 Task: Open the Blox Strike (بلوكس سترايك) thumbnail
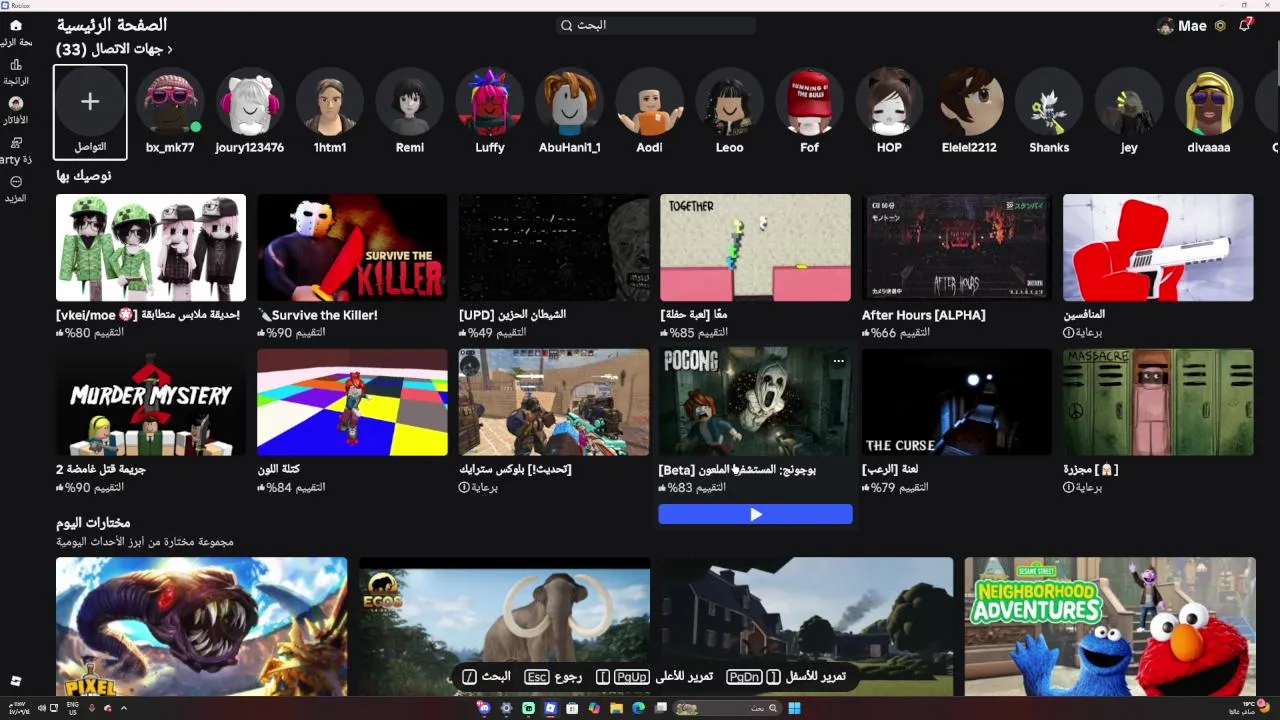tap(554, 402)
